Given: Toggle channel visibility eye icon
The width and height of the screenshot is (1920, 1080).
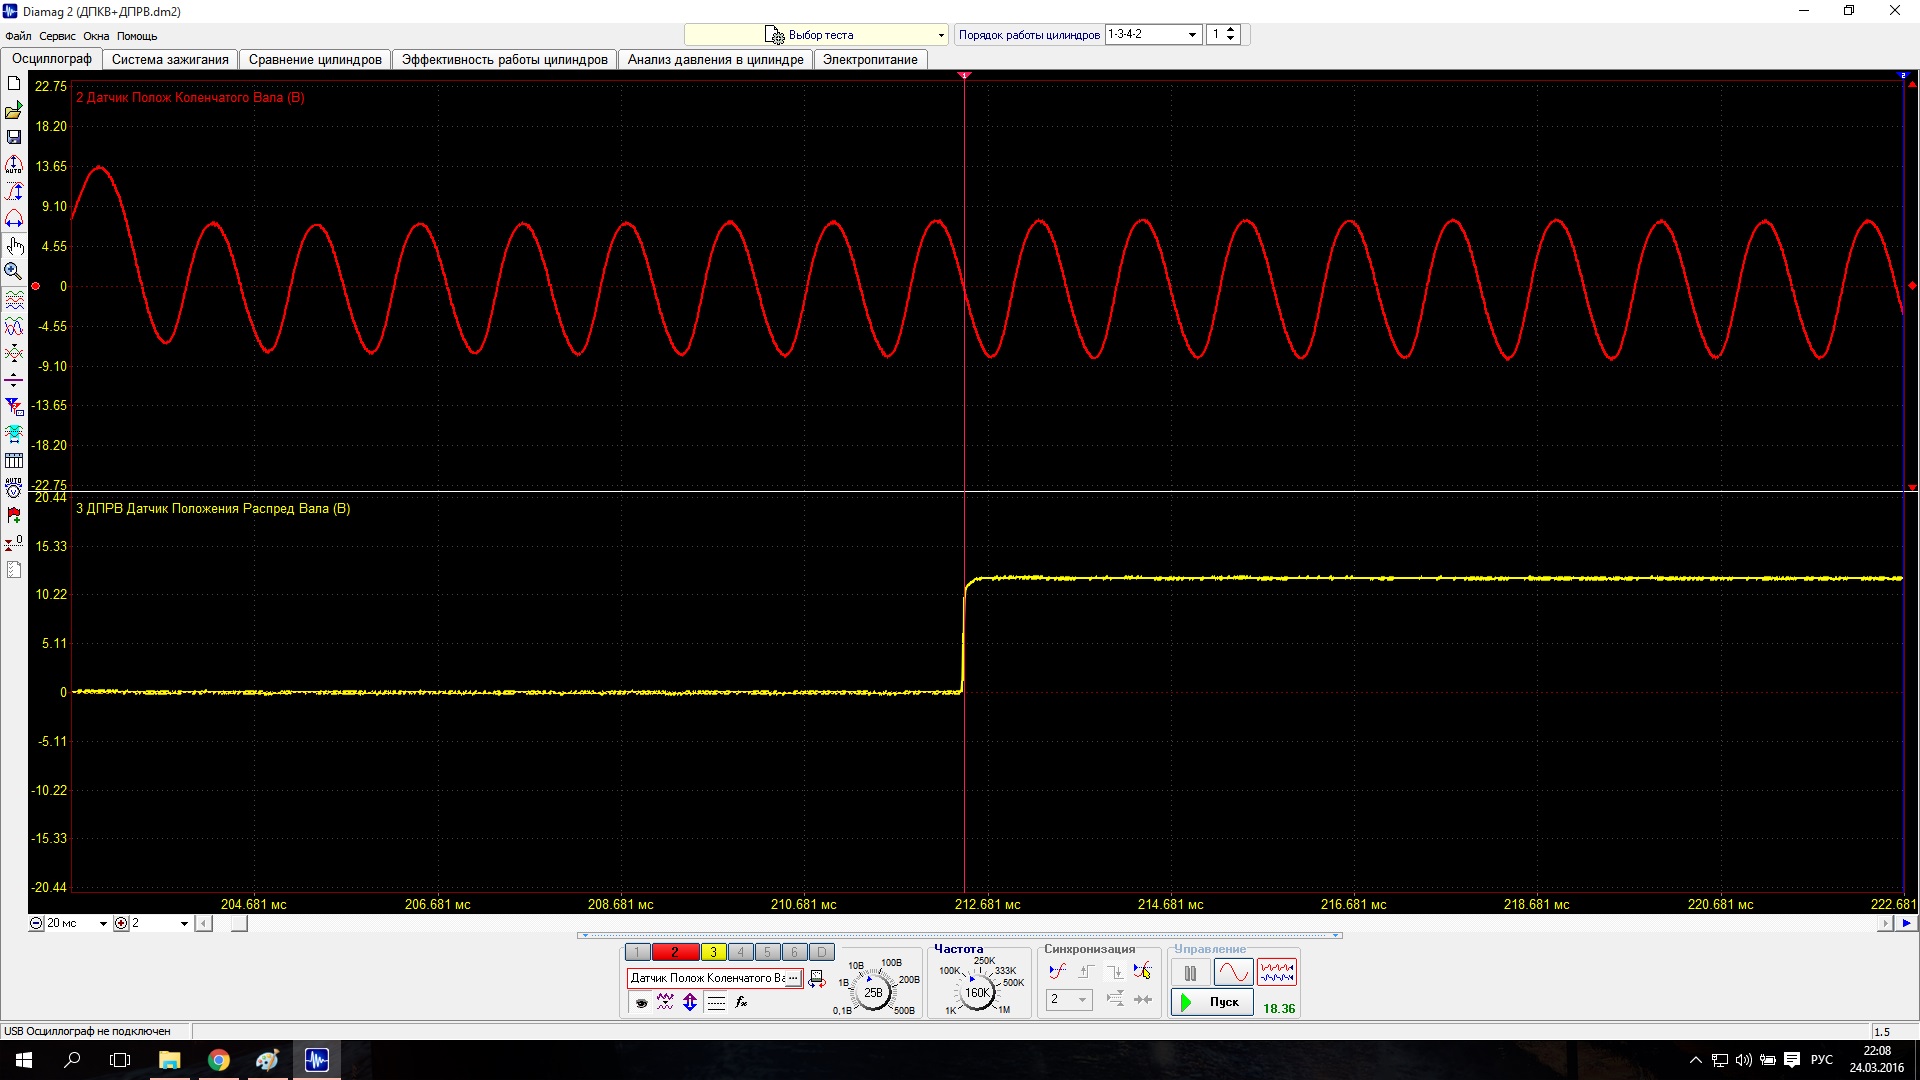Looking at the screenshot, I should click(641, 1003).
